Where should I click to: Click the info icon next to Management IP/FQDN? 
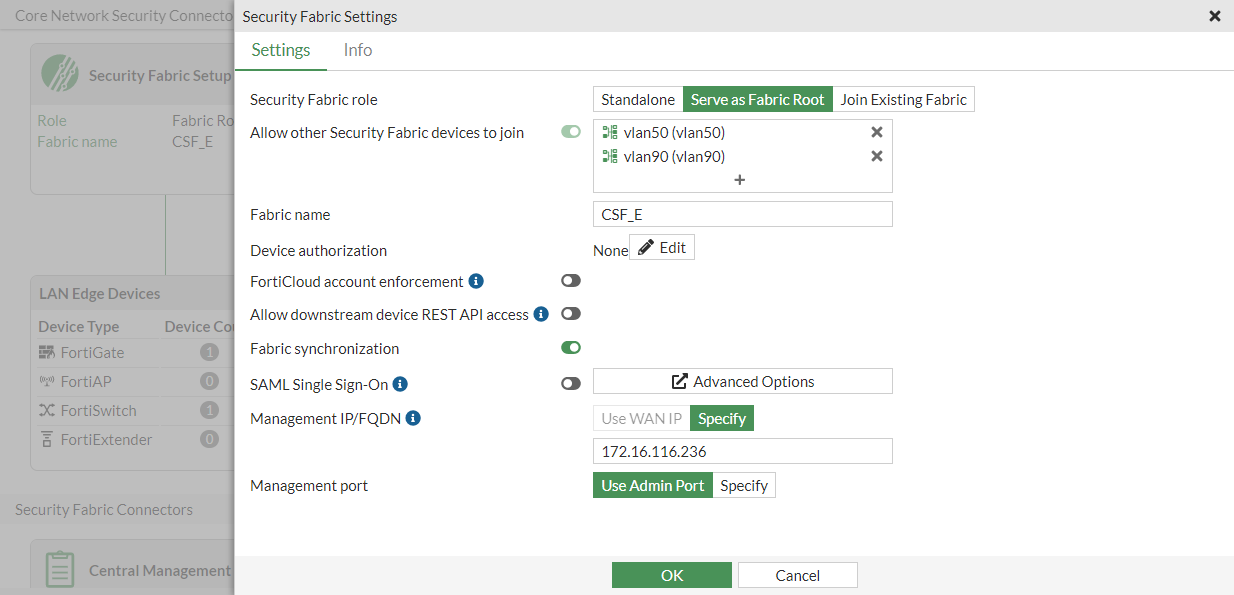pyautogui.click(x=413, y=418)
